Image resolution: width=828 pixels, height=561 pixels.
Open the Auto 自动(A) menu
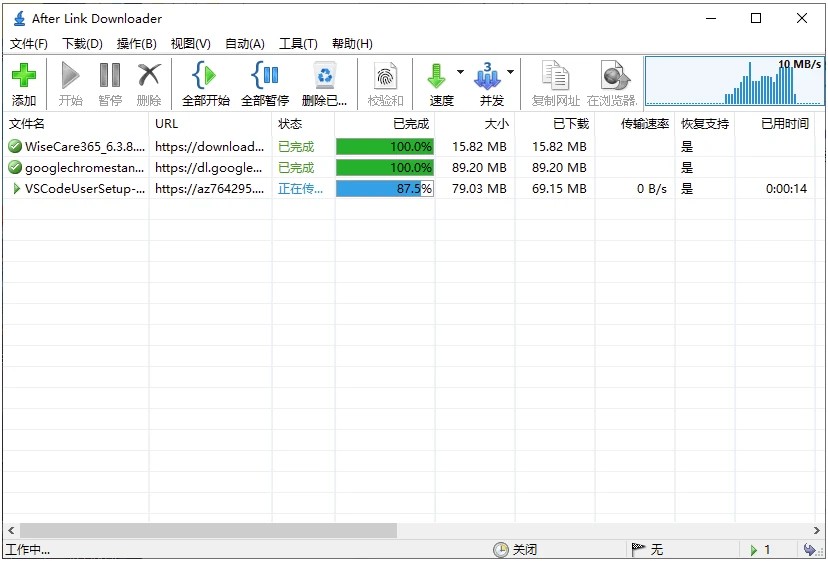coord(244,44)
